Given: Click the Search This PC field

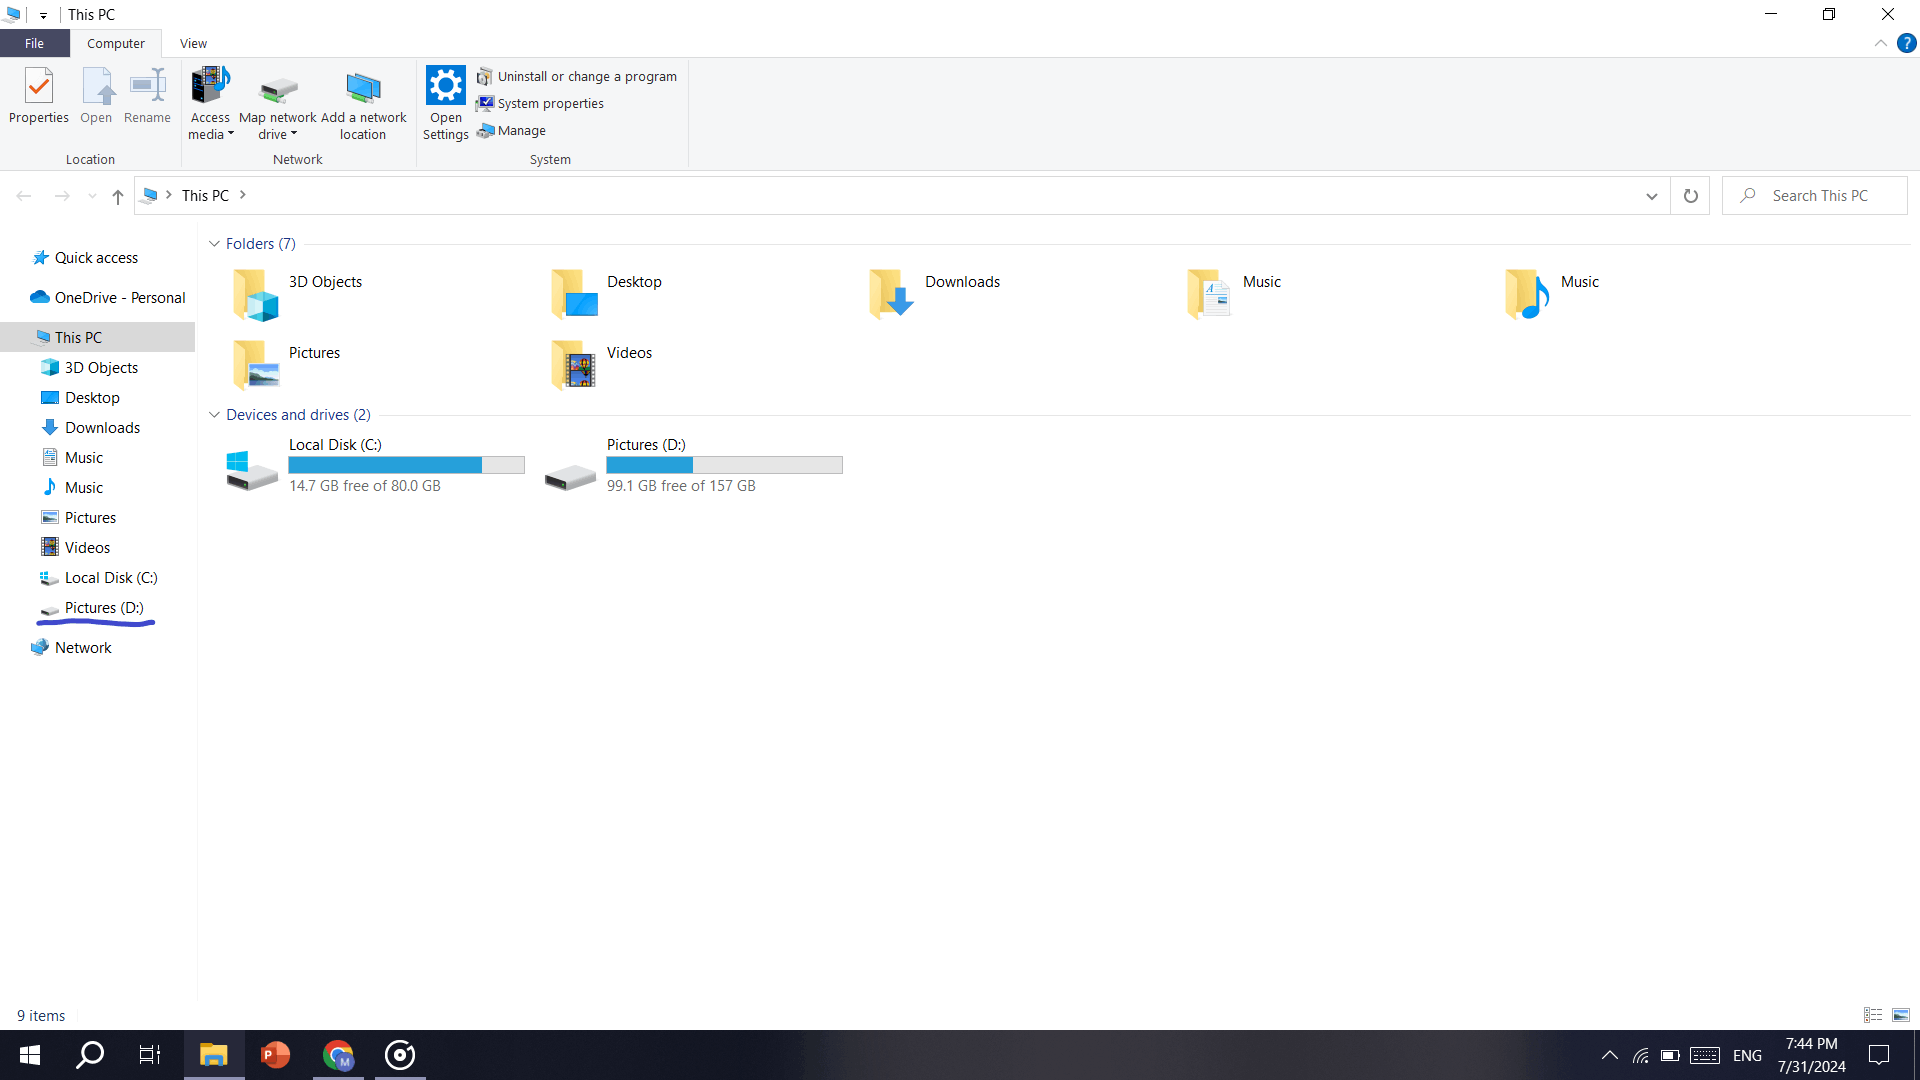Looking at the screenshot, I should 1820,196.
